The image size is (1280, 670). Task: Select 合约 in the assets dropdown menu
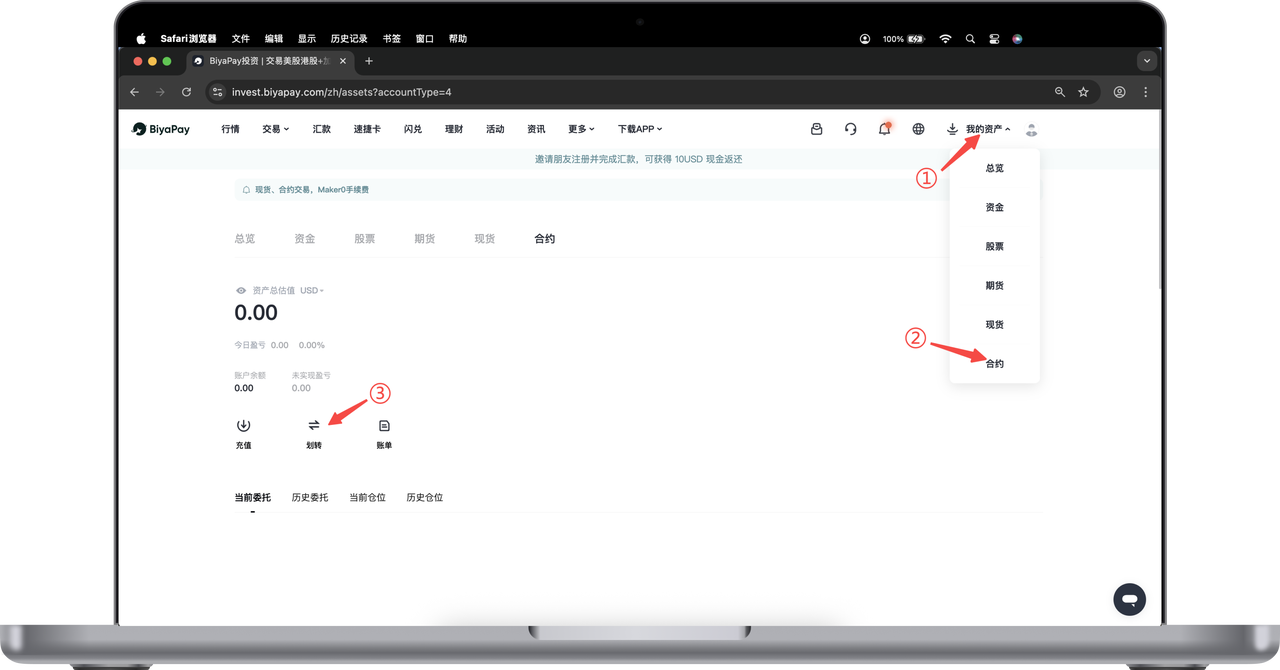[994, 364]
